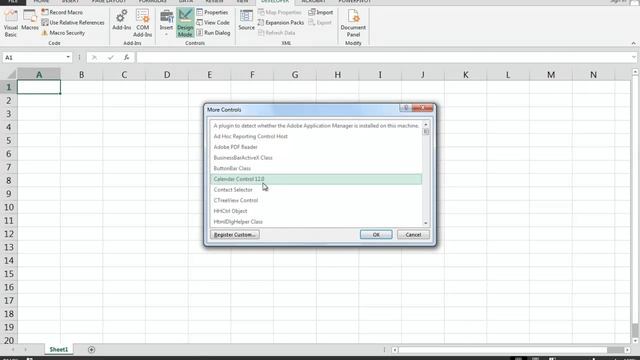This screenshot has height=360, width=640.
Task: Open the Macros list
Action: coord(30,20)
